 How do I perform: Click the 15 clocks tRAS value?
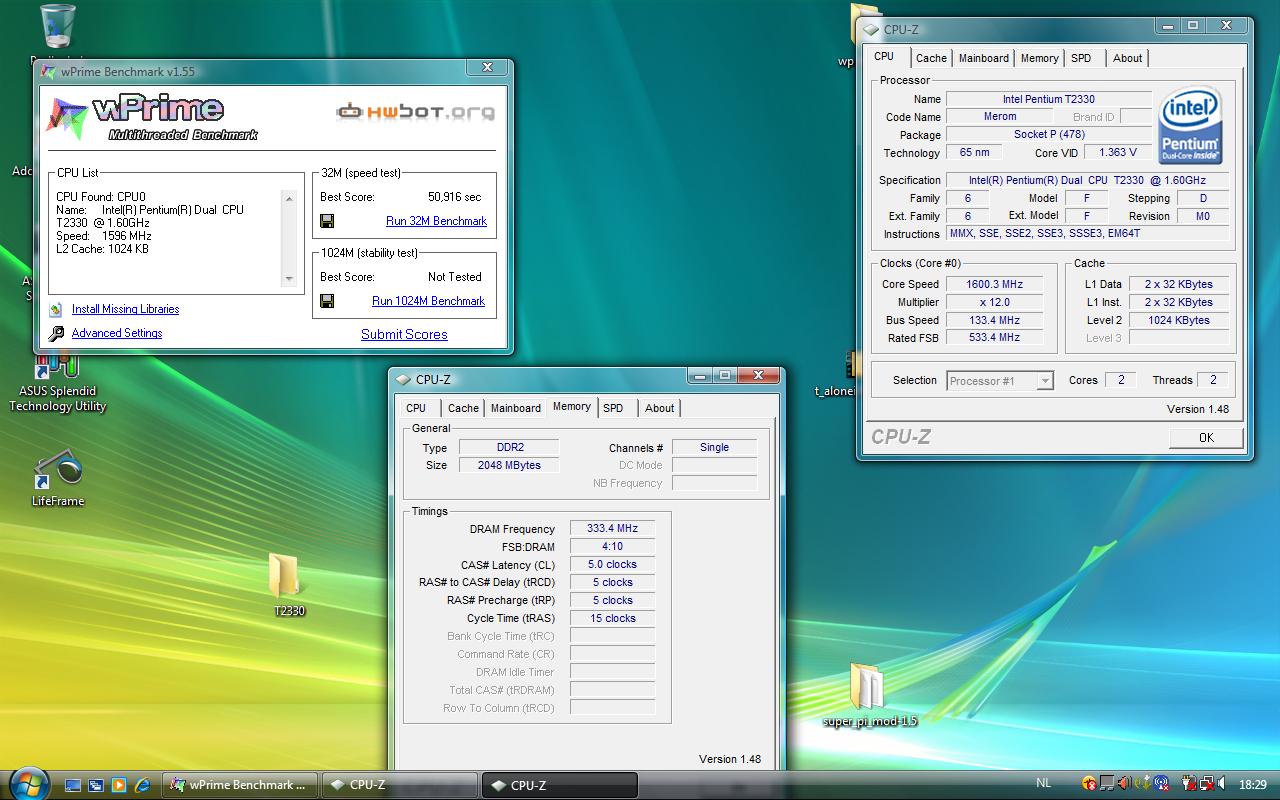(x=612, y=619)
